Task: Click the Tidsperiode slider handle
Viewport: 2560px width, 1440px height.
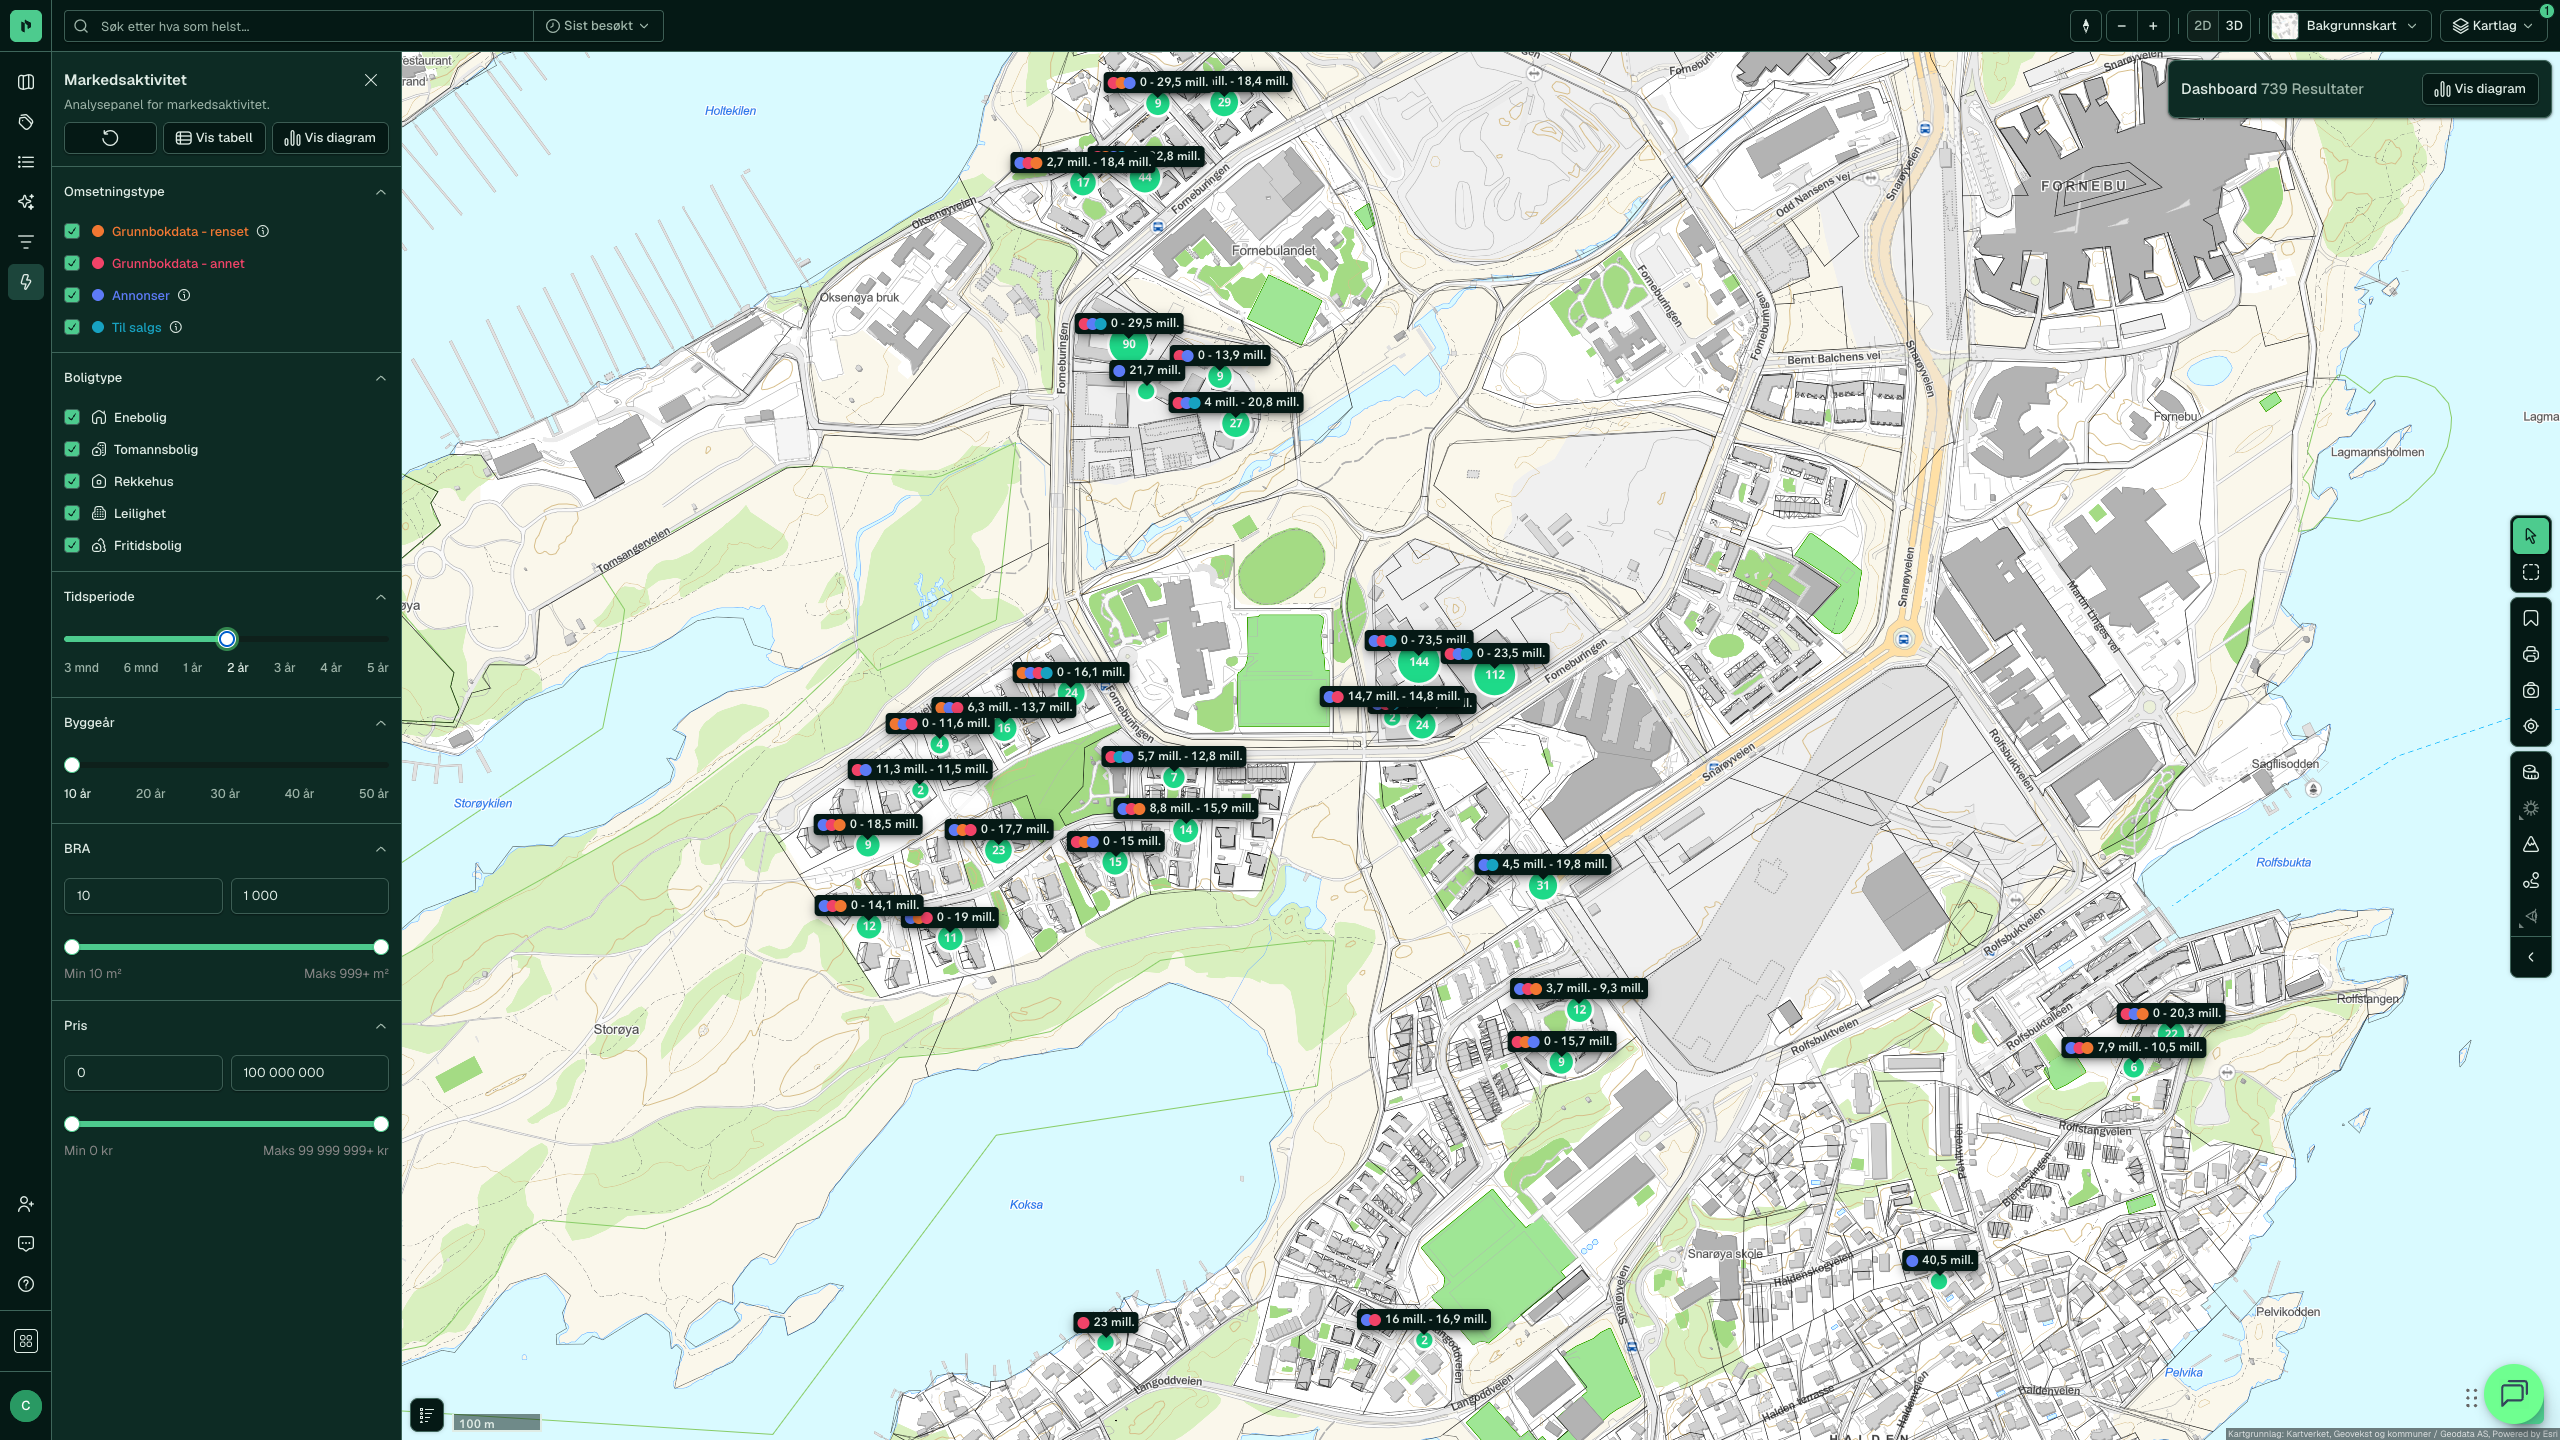Action: point(227,639)
